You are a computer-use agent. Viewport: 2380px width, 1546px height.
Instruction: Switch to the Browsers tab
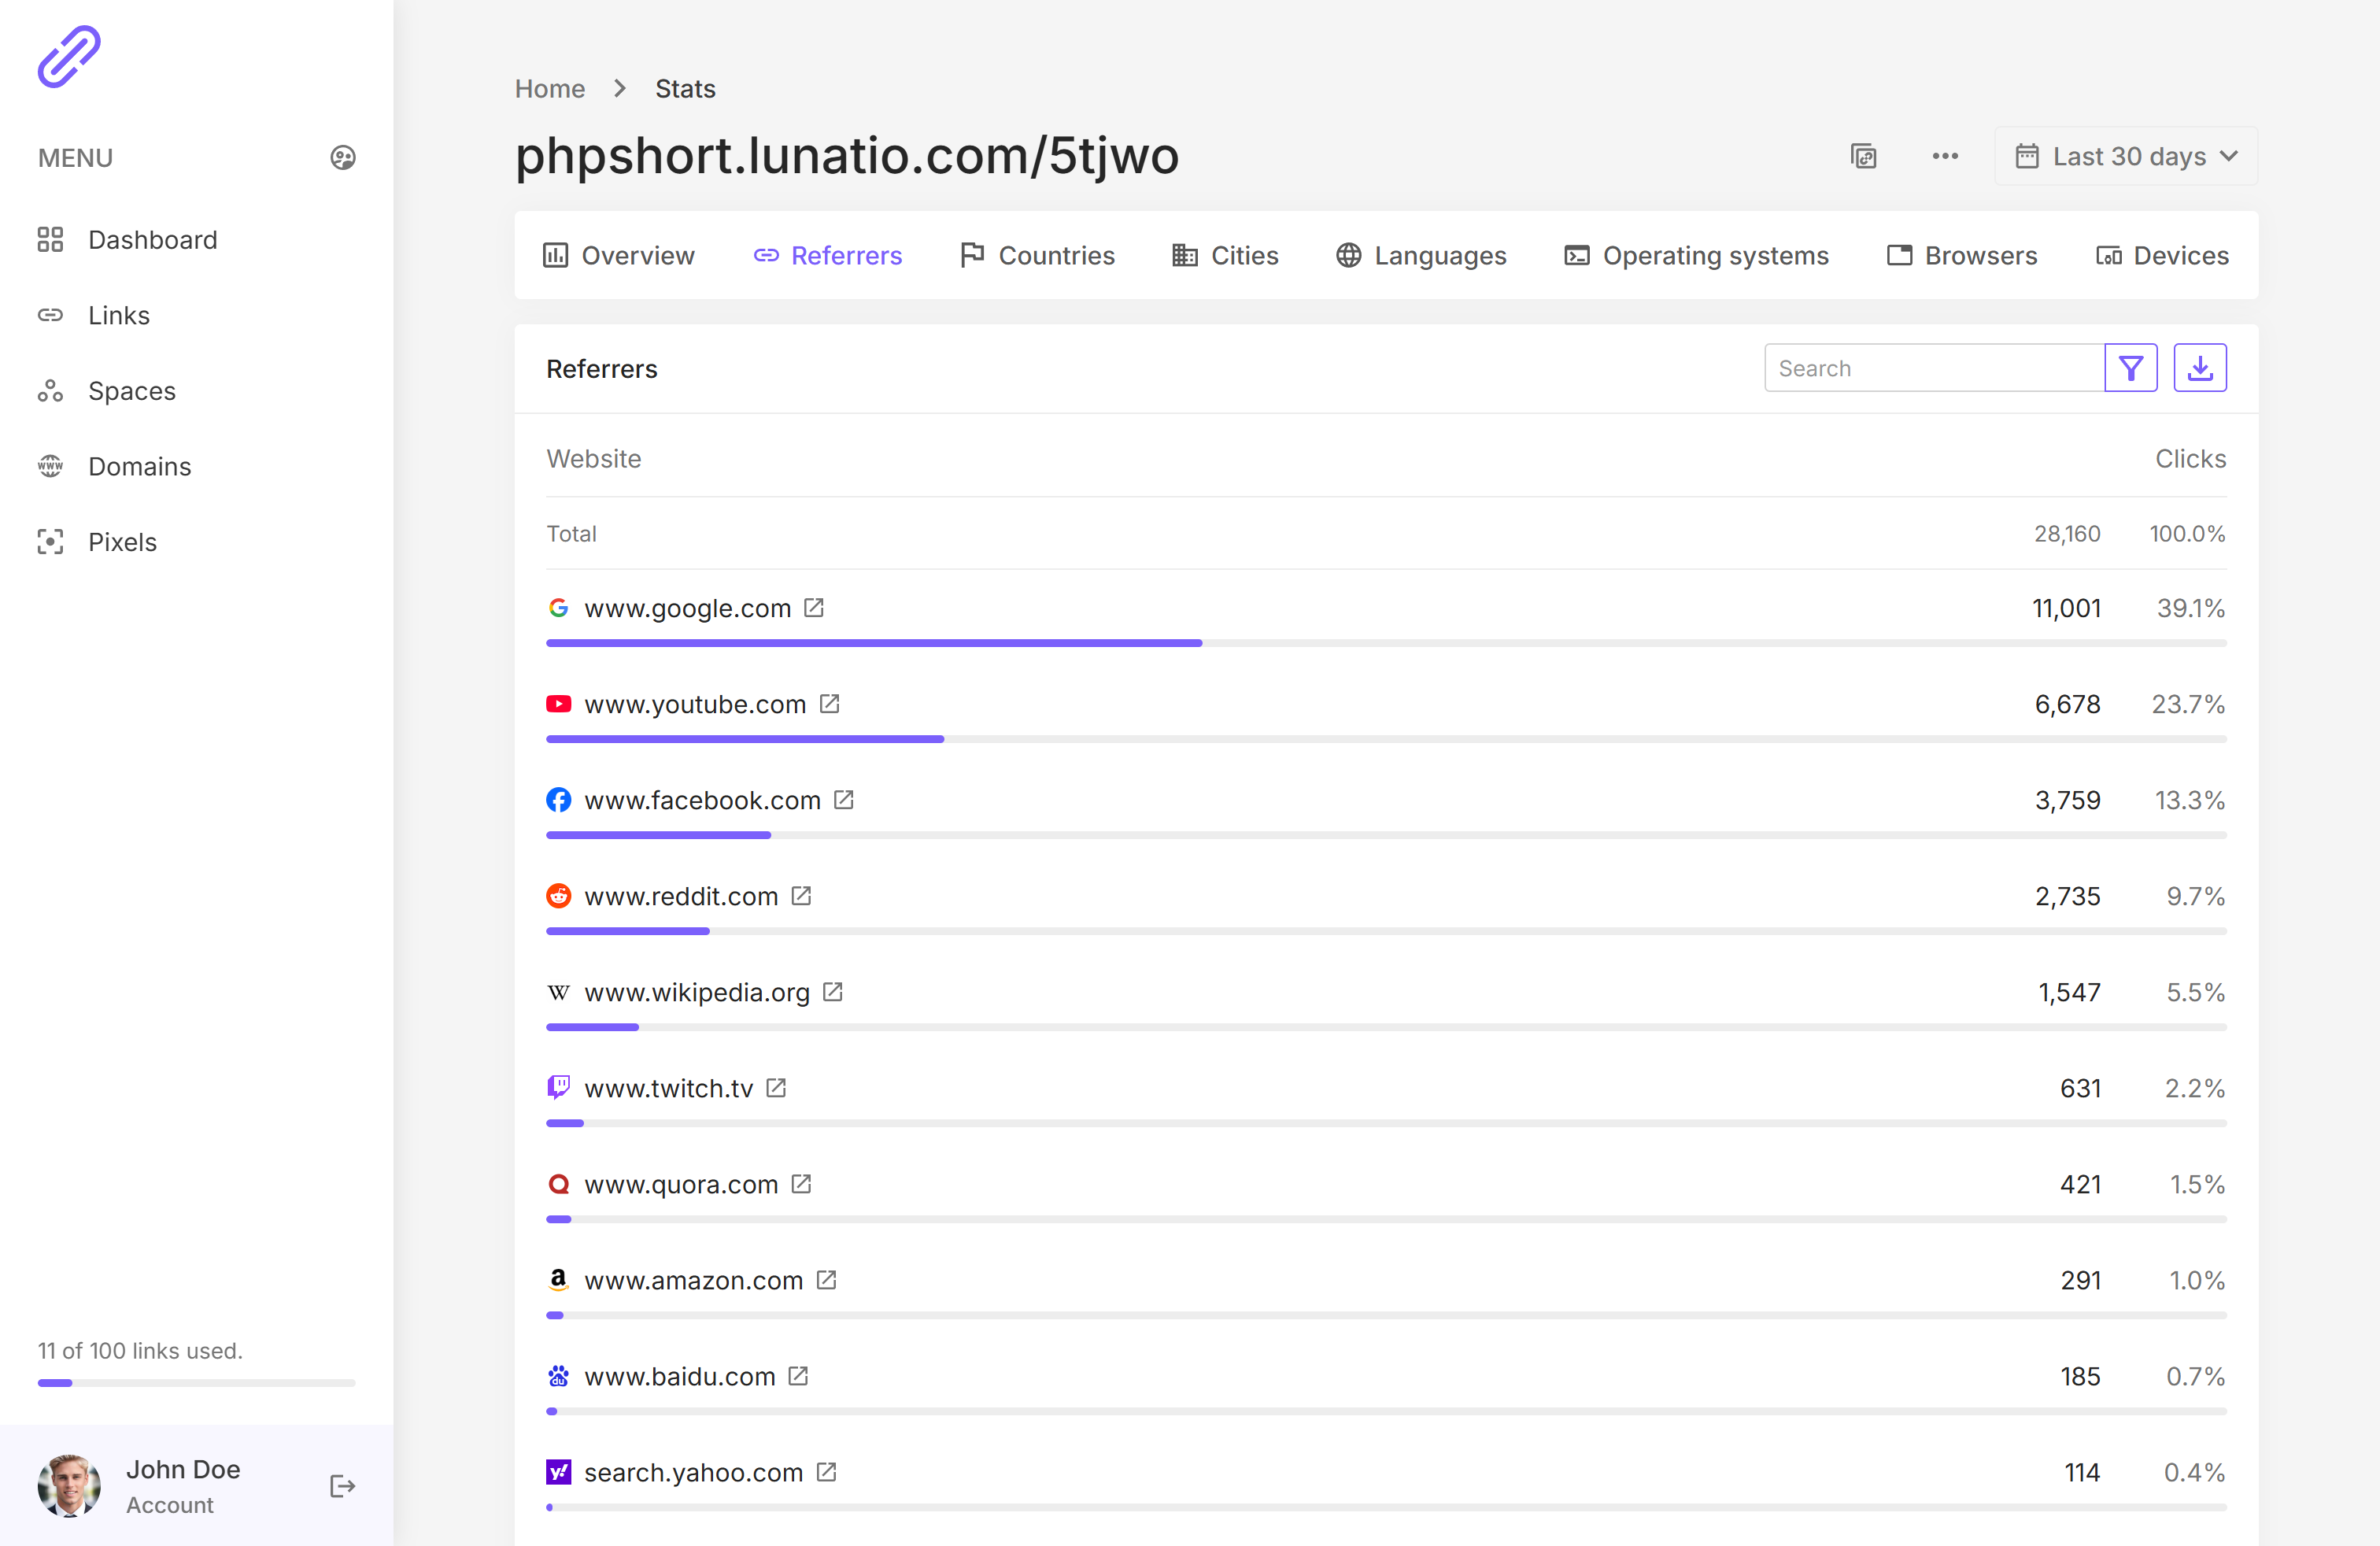point(1961,256)
